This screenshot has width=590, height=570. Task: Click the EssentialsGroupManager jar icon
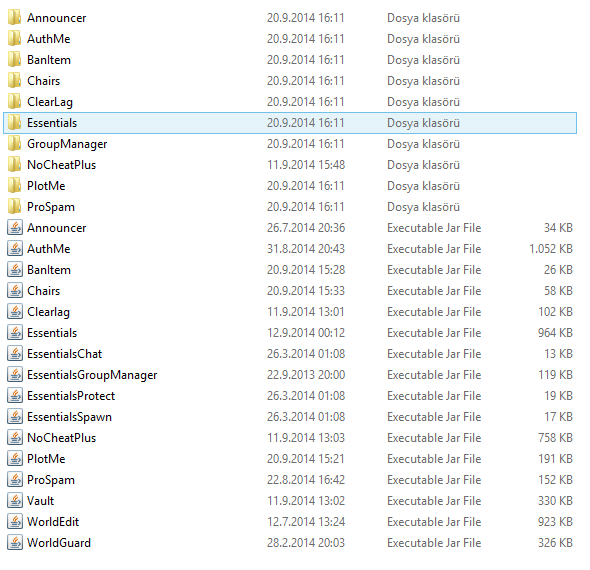point(15,375)
